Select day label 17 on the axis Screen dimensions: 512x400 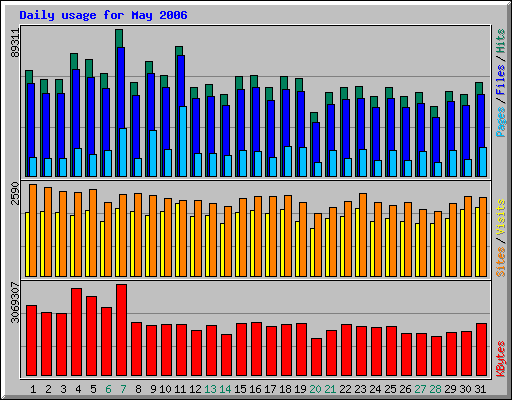pos(270,389)
